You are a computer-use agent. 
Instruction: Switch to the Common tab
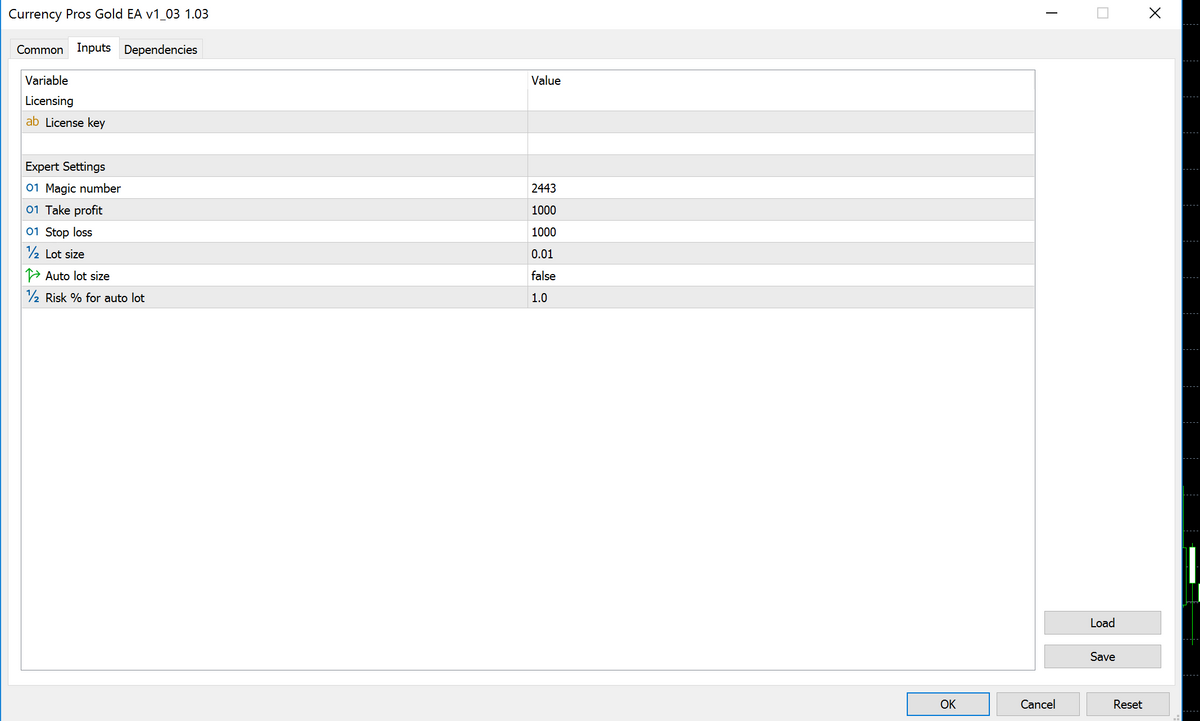[40, 49]
